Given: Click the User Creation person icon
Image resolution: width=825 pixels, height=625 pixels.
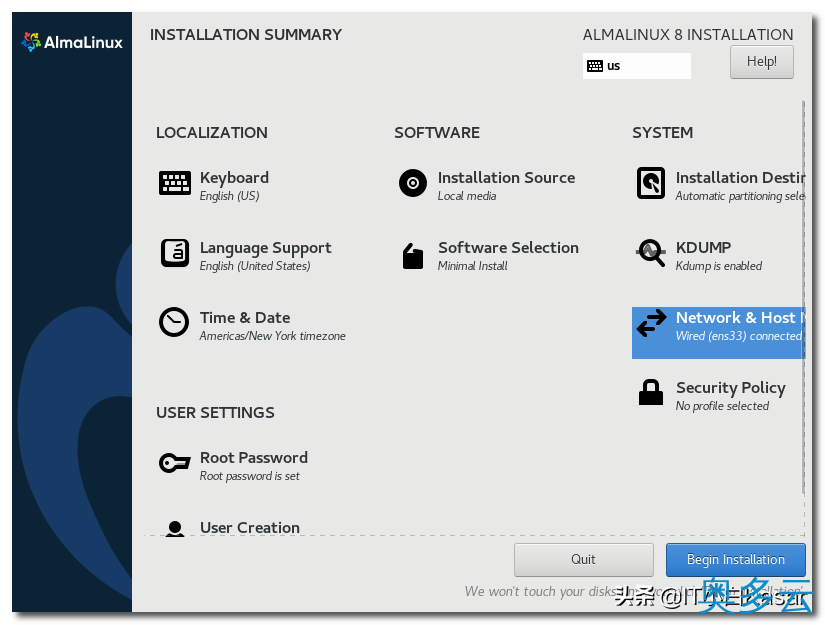Looking at the screenshot, I should pyautogui.click(x=175, y=529).
